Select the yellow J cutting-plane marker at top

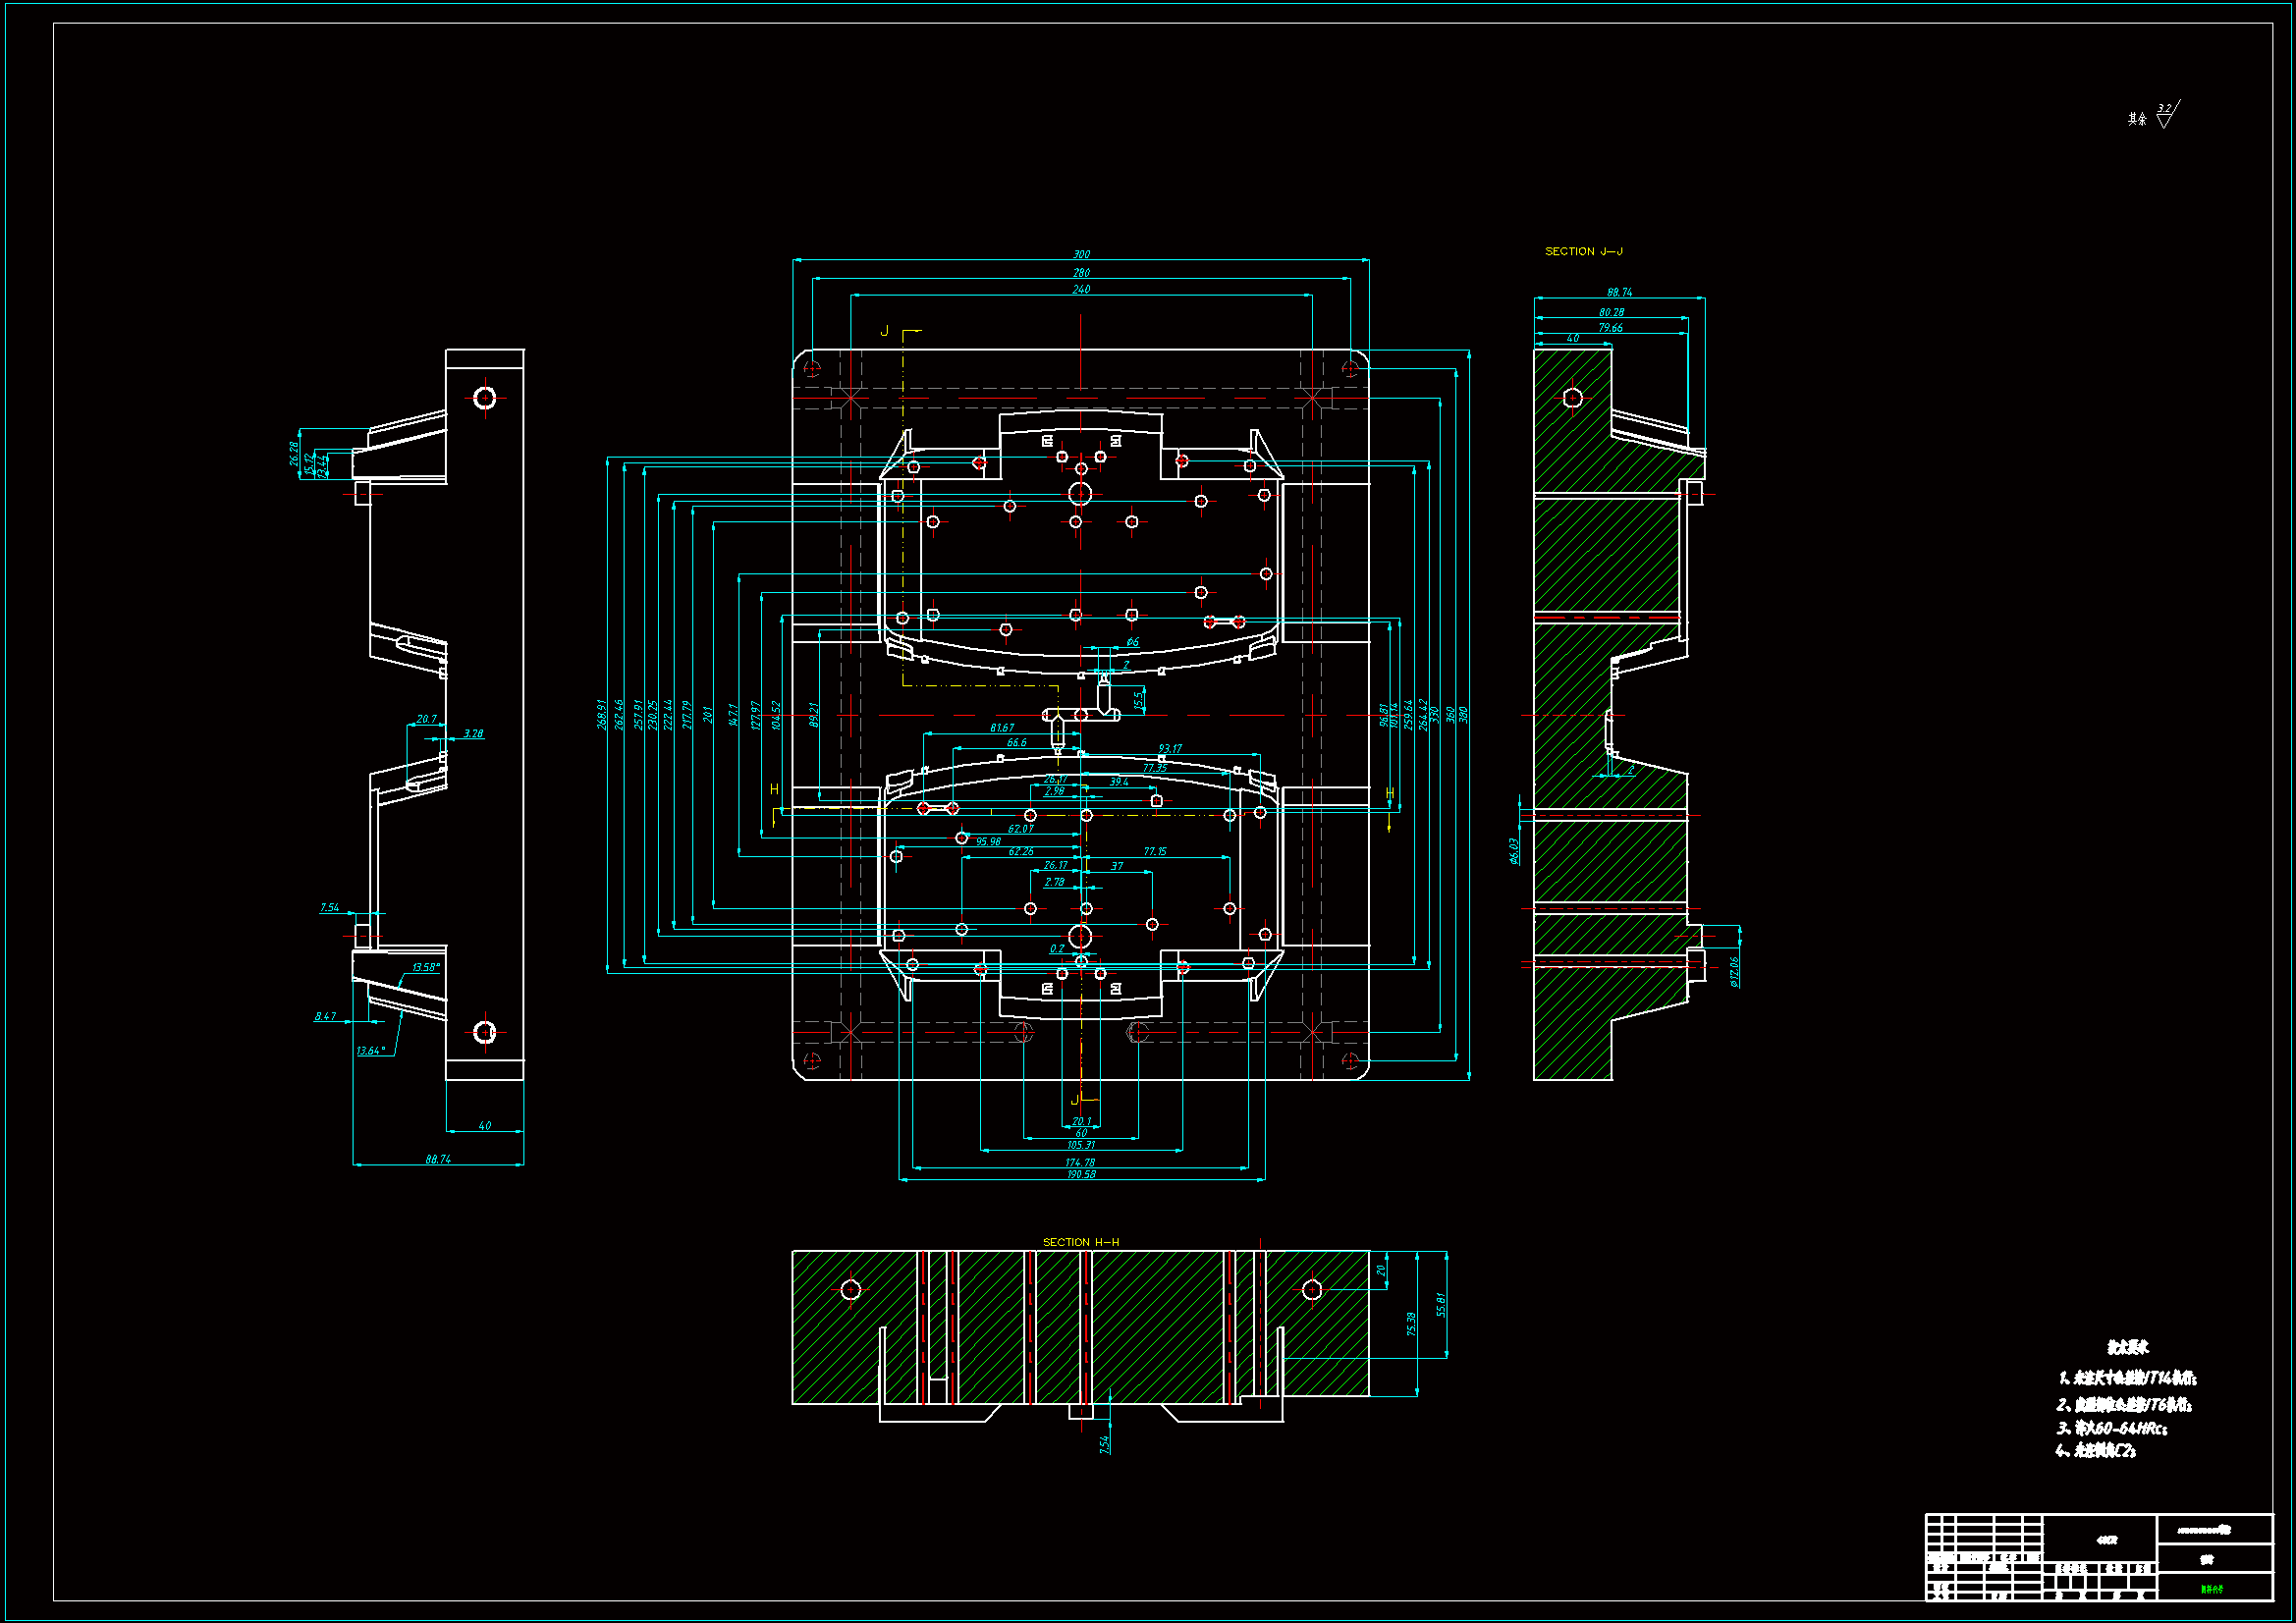[884, 331]
